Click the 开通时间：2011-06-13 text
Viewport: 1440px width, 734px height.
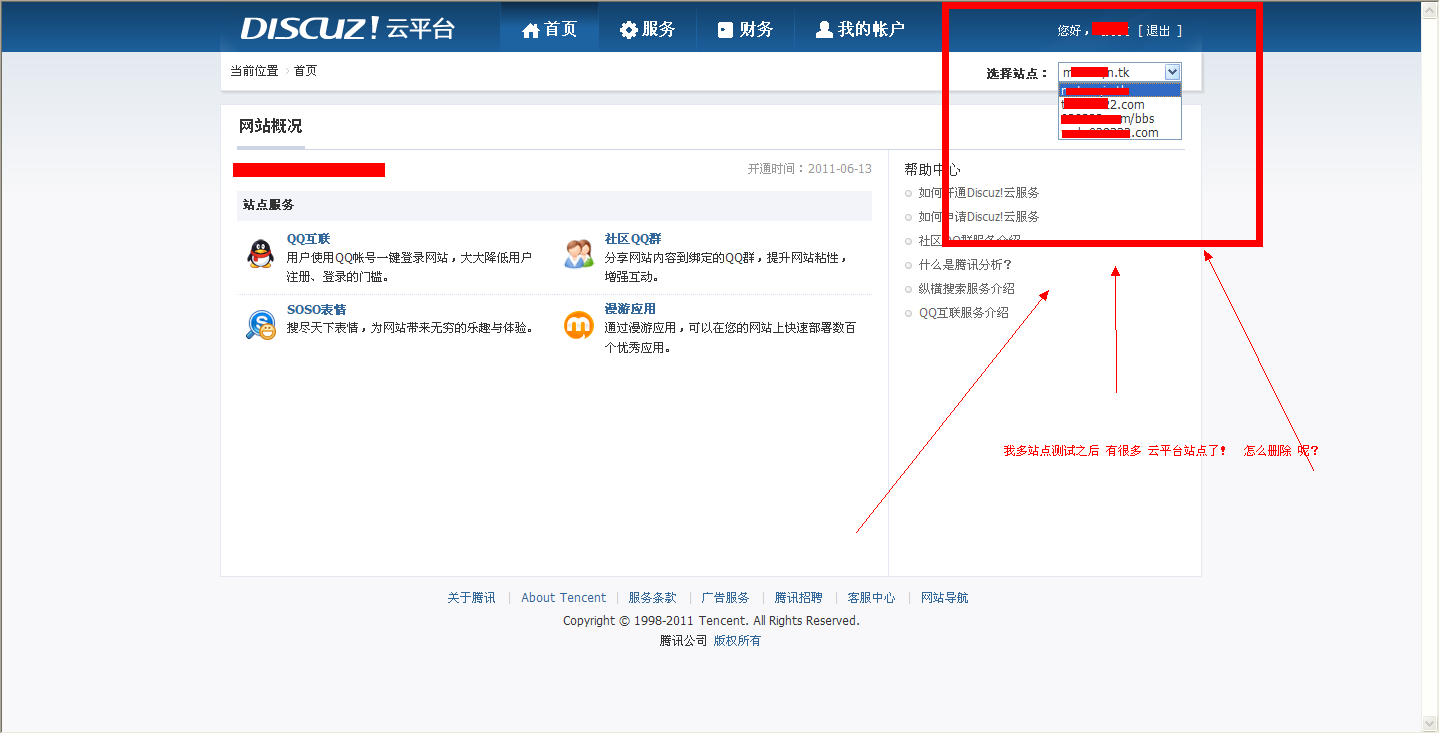(809, 169)
